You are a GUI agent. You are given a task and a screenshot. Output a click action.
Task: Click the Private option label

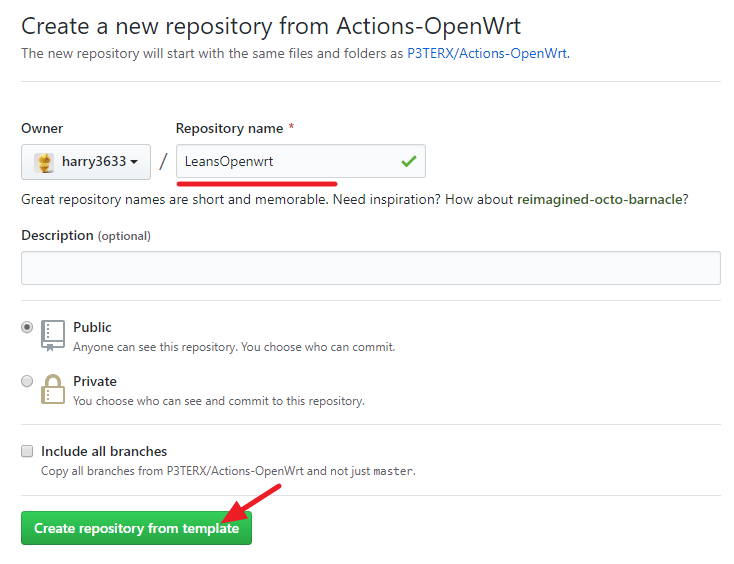click(x=95, y=381)
